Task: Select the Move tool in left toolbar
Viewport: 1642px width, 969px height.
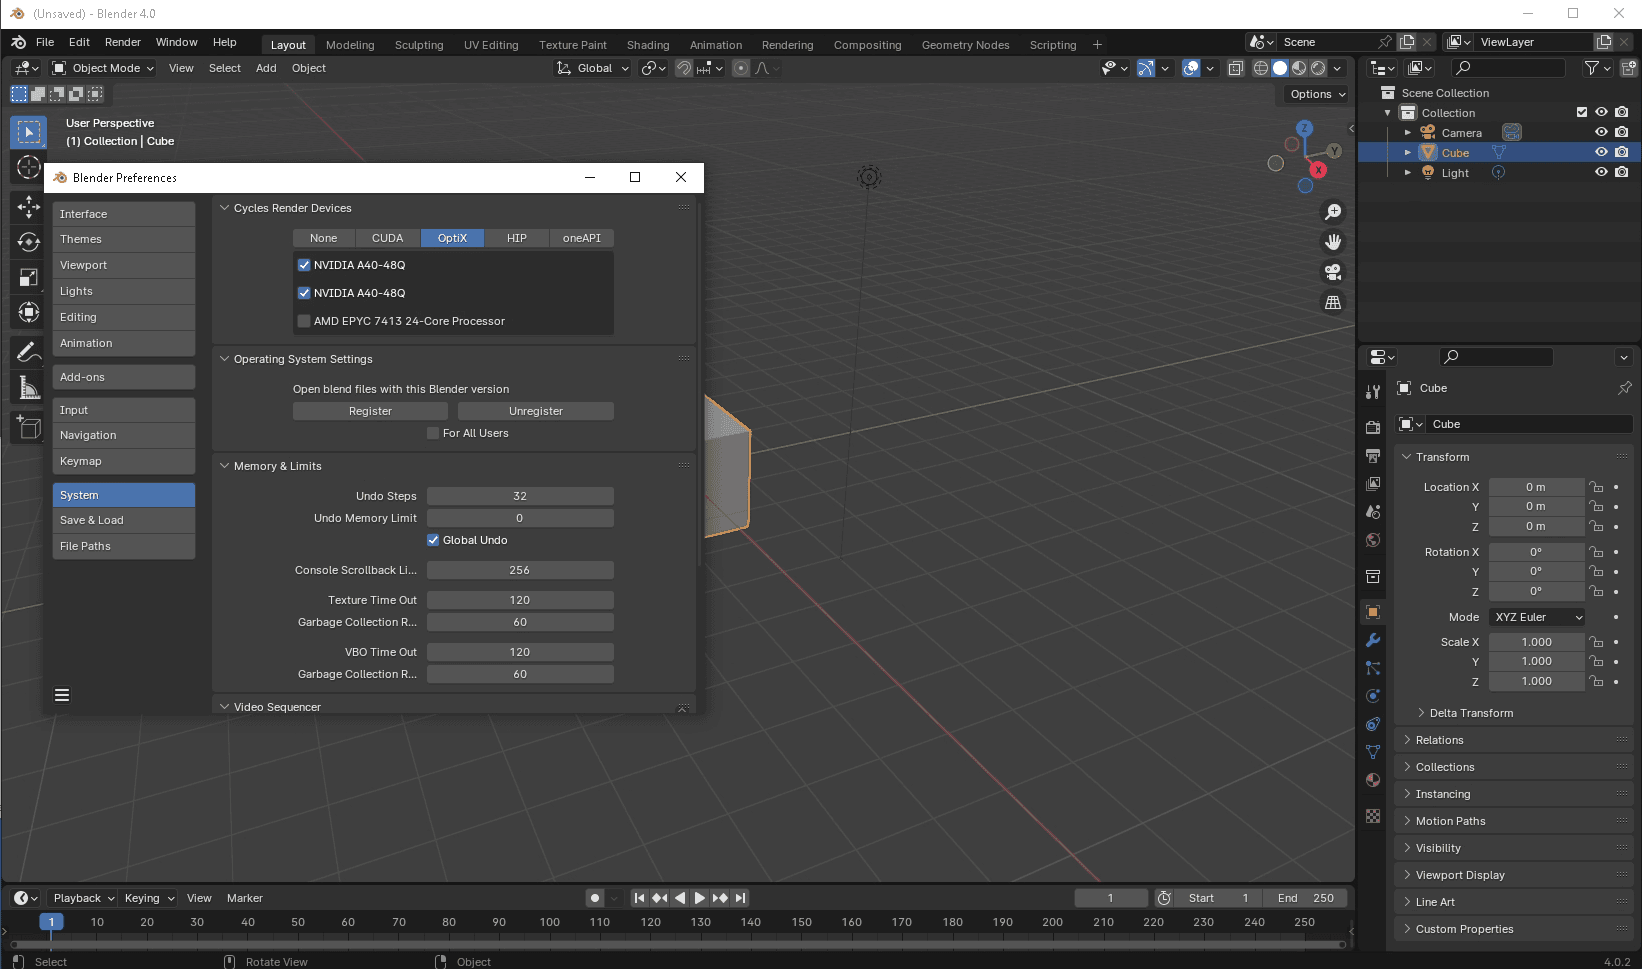Action: click(x=28, y=207)
